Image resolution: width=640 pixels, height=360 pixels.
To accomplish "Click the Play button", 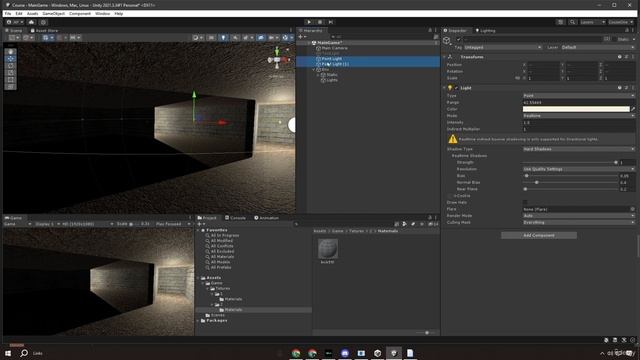I will click(309, 22).
